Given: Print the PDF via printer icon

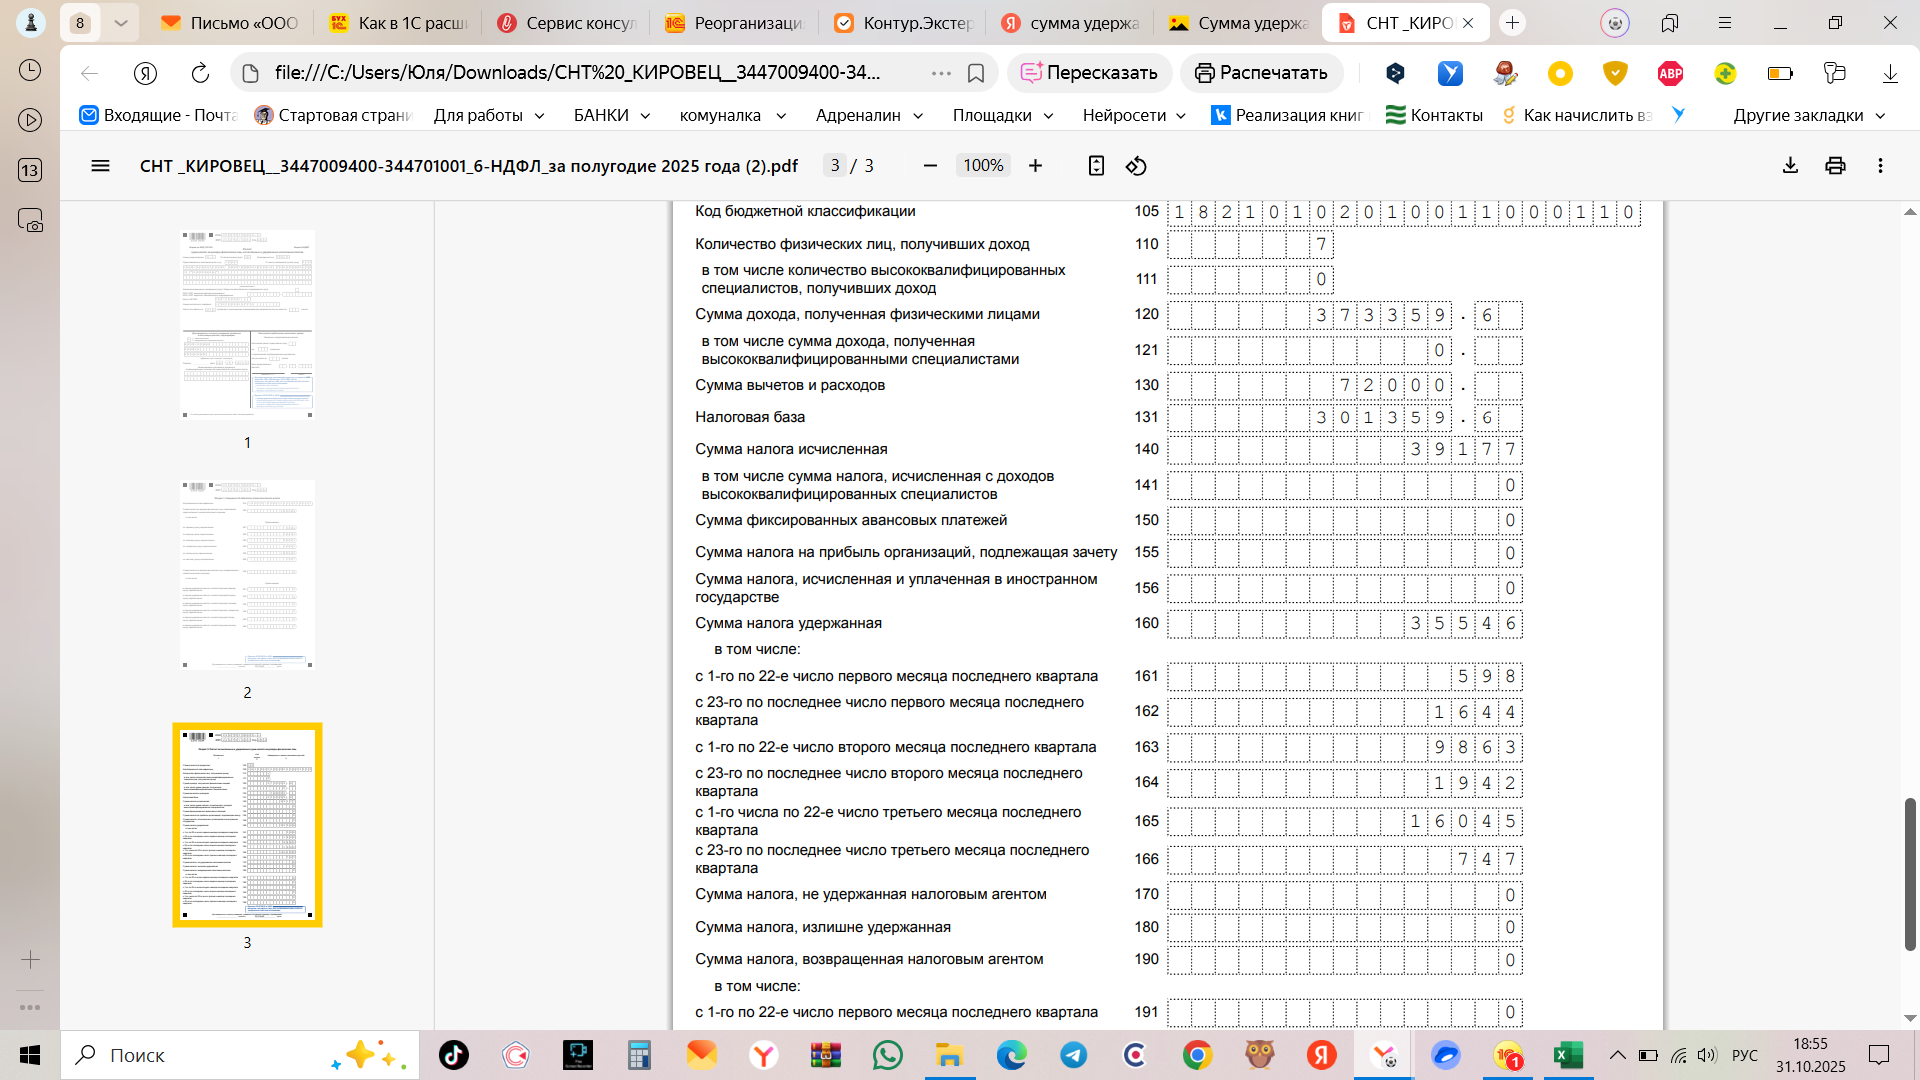Looking at the screenshot, I should point(1835,166).
